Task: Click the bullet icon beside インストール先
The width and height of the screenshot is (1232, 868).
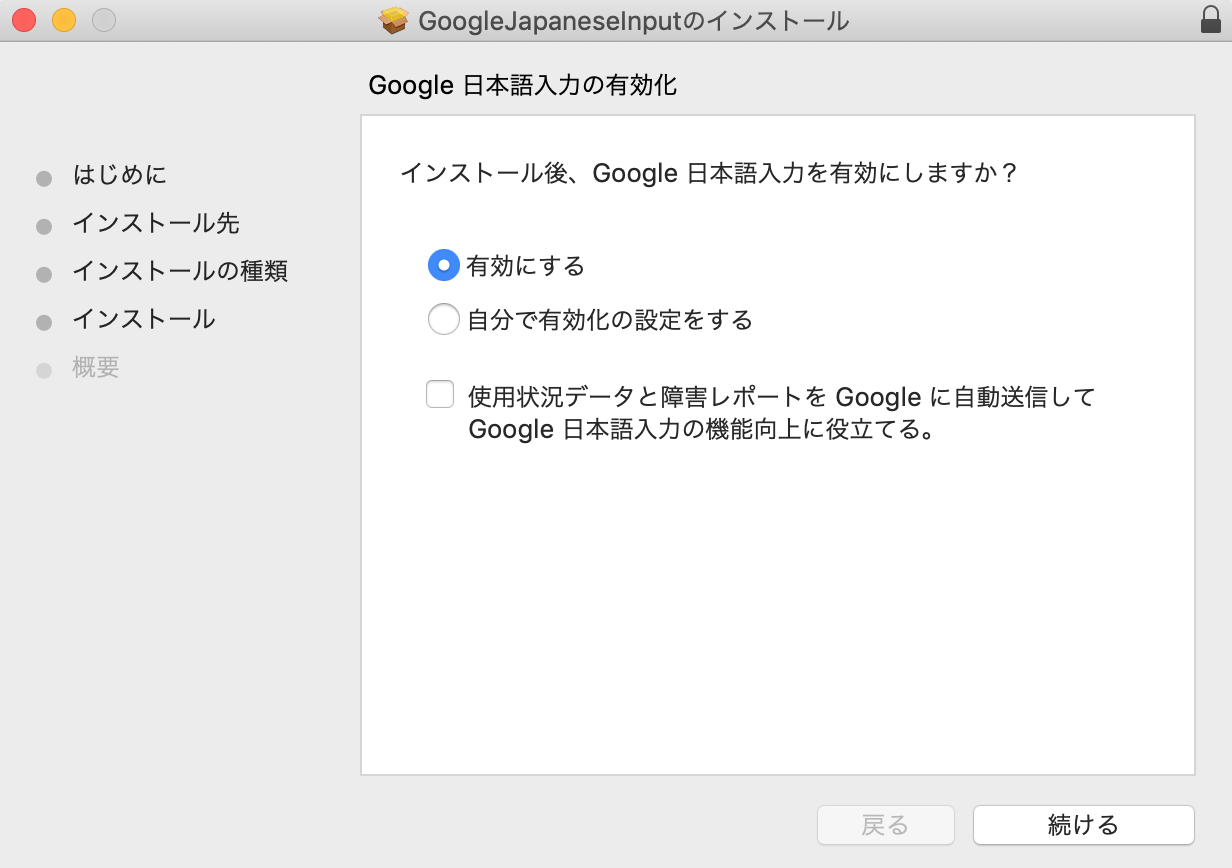Action: 44,225
